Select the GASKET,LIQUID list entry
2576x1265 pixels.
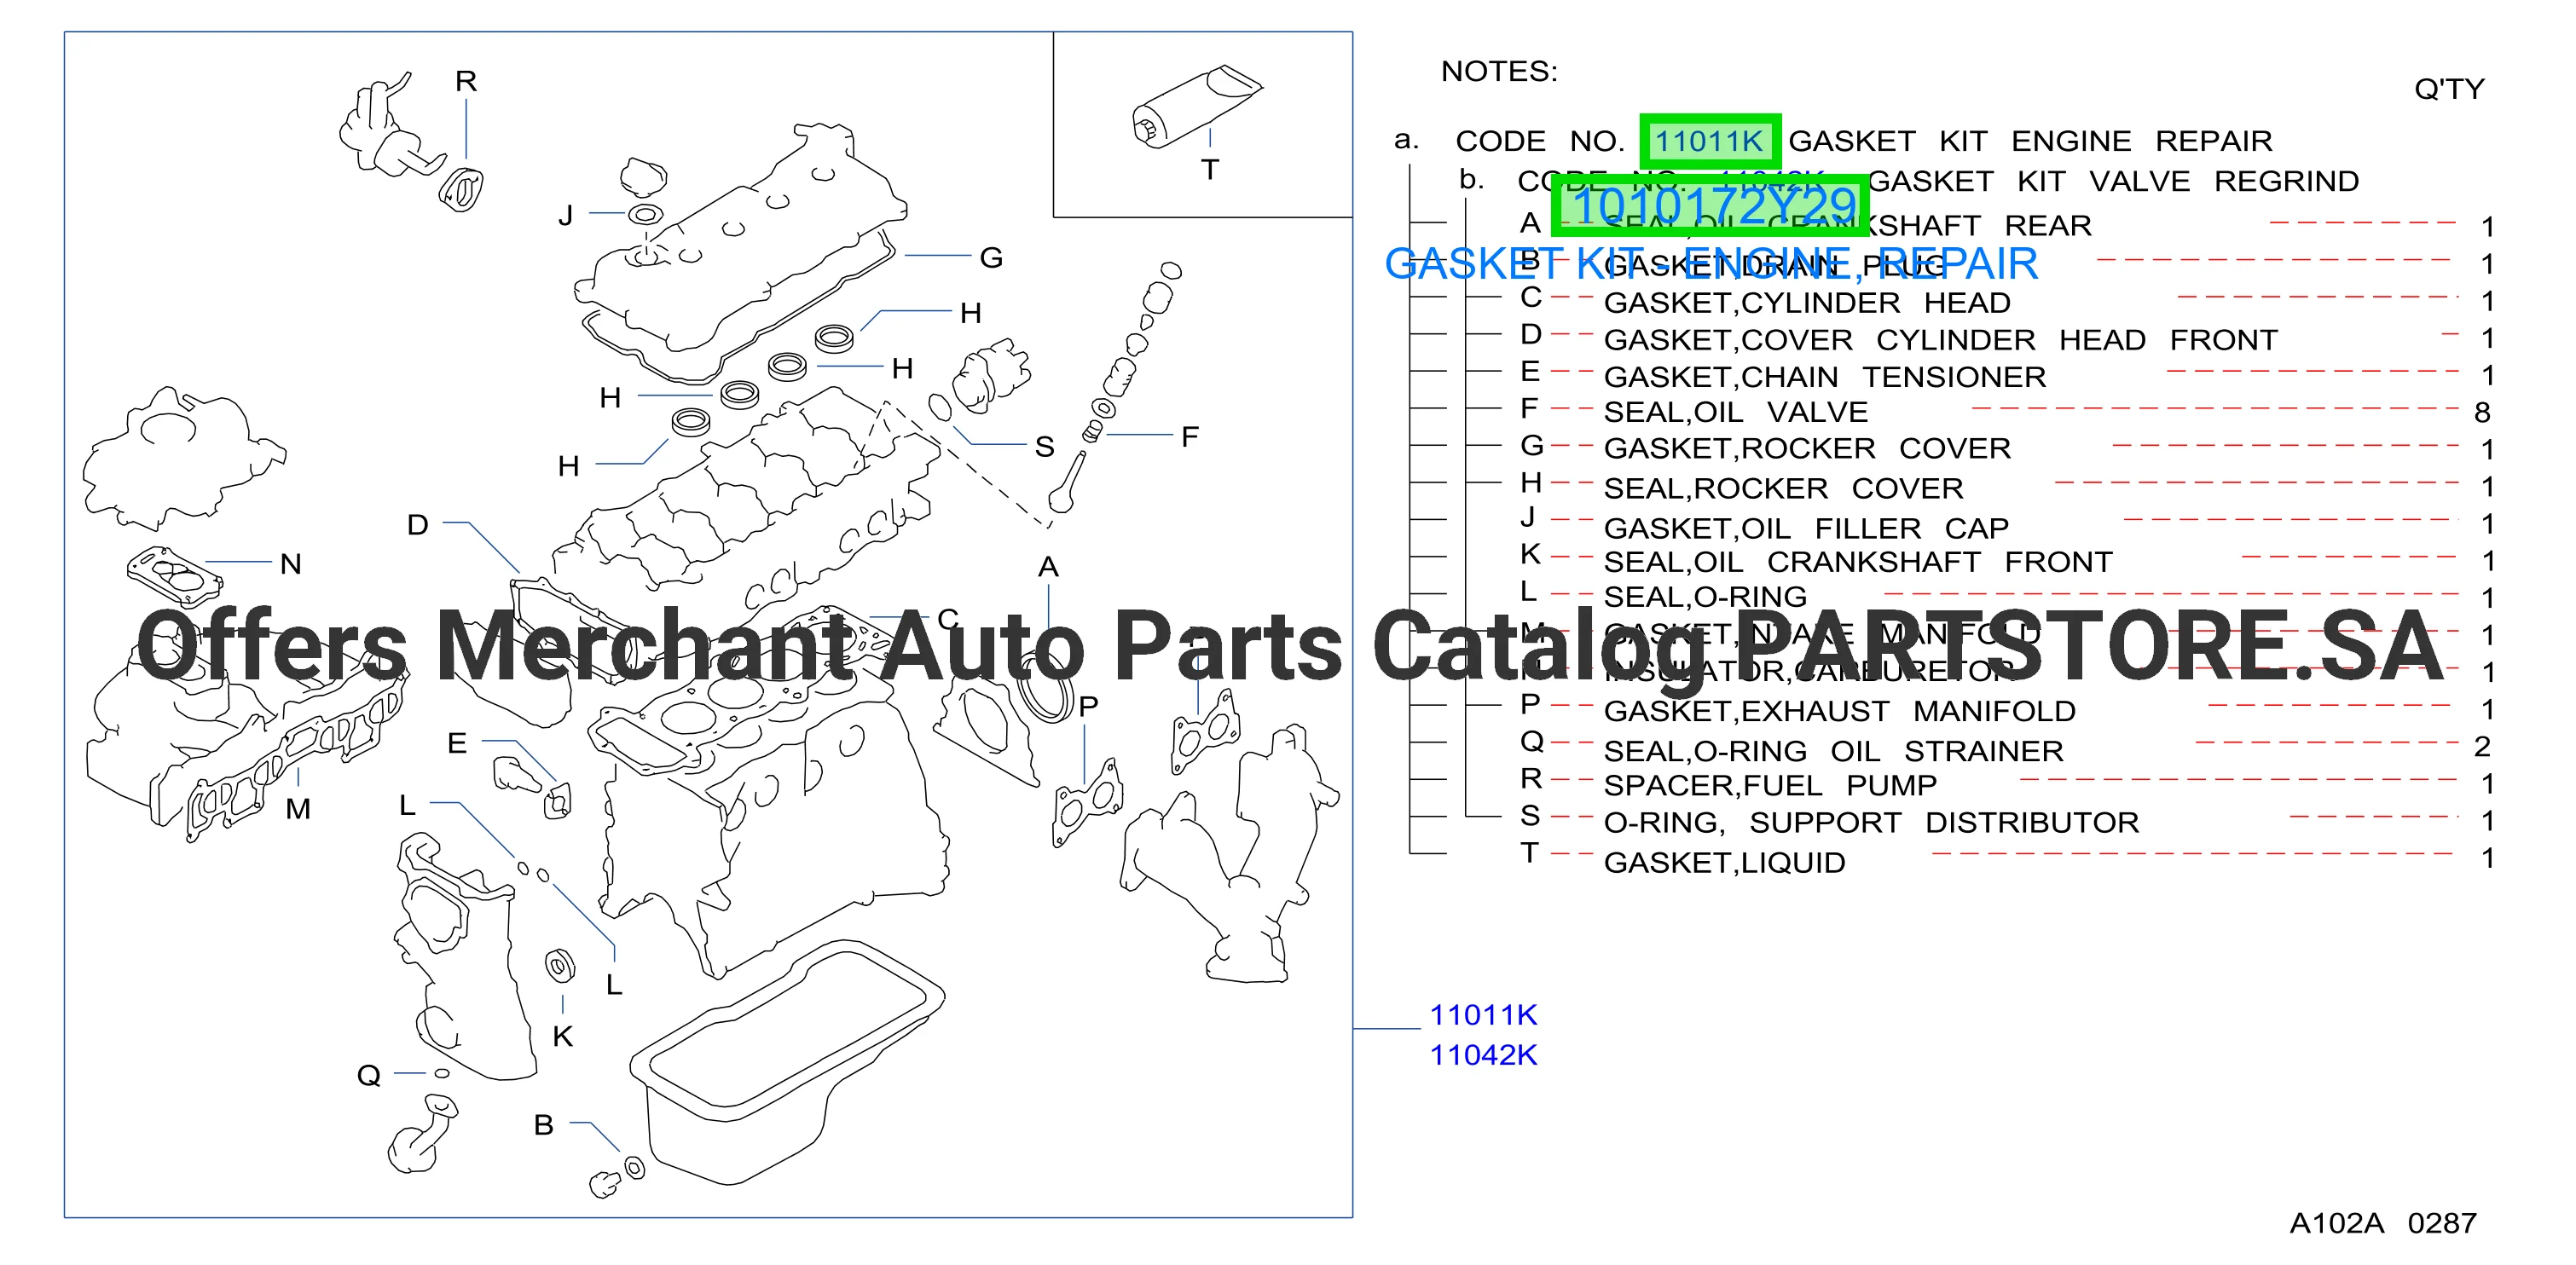click(1725, 862)
